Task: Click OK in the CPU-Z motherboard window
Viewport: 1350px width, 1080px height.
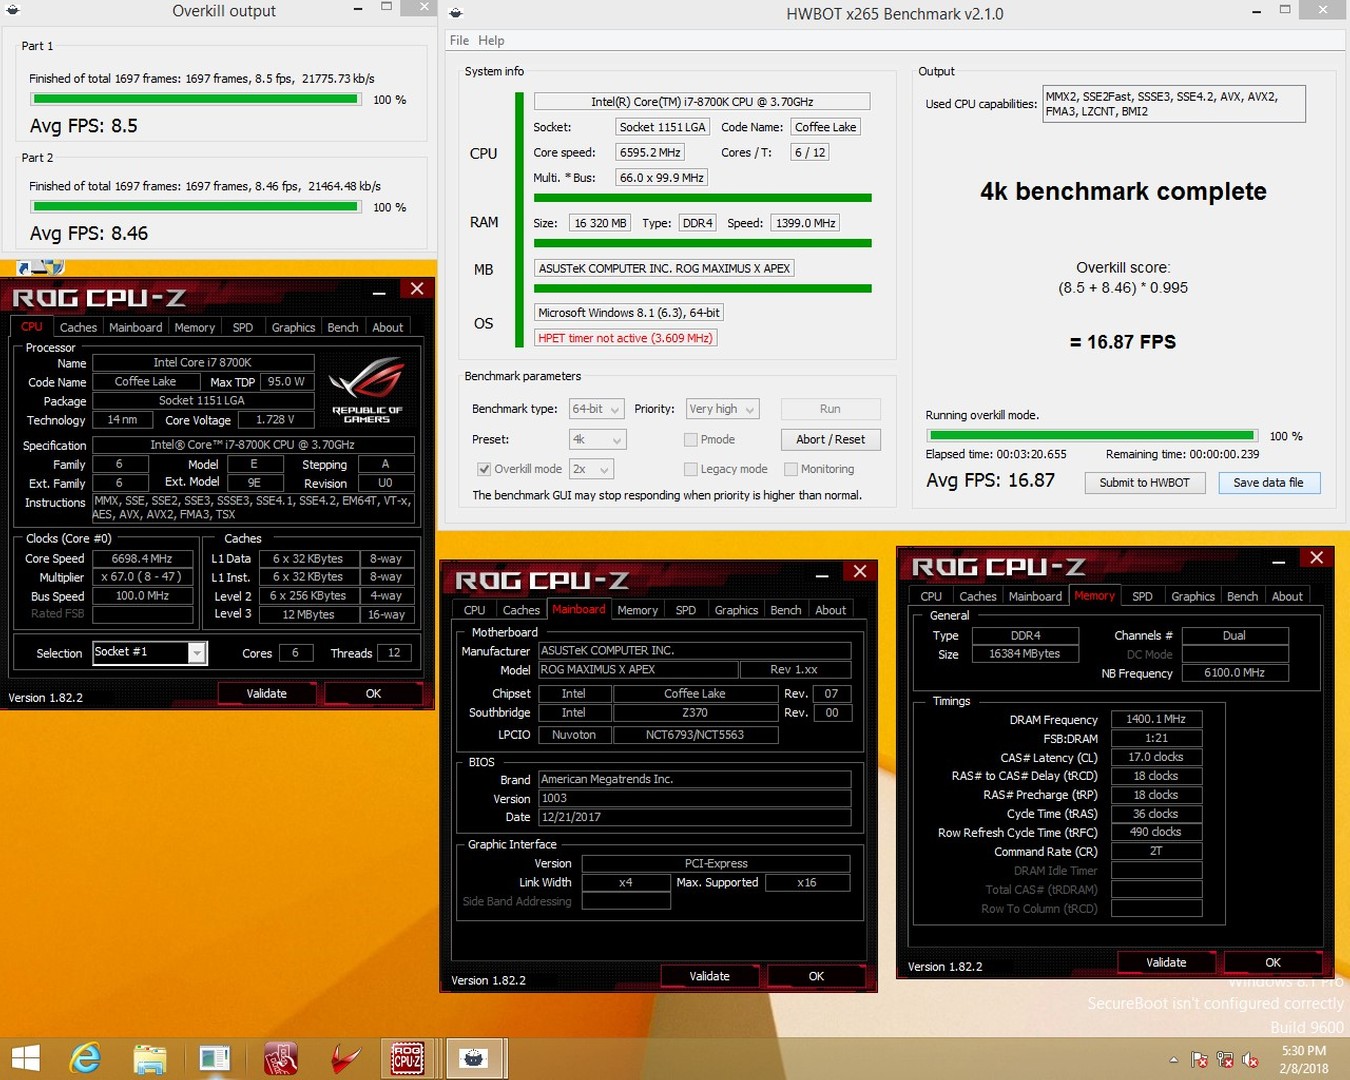Action: coord(816,976)
